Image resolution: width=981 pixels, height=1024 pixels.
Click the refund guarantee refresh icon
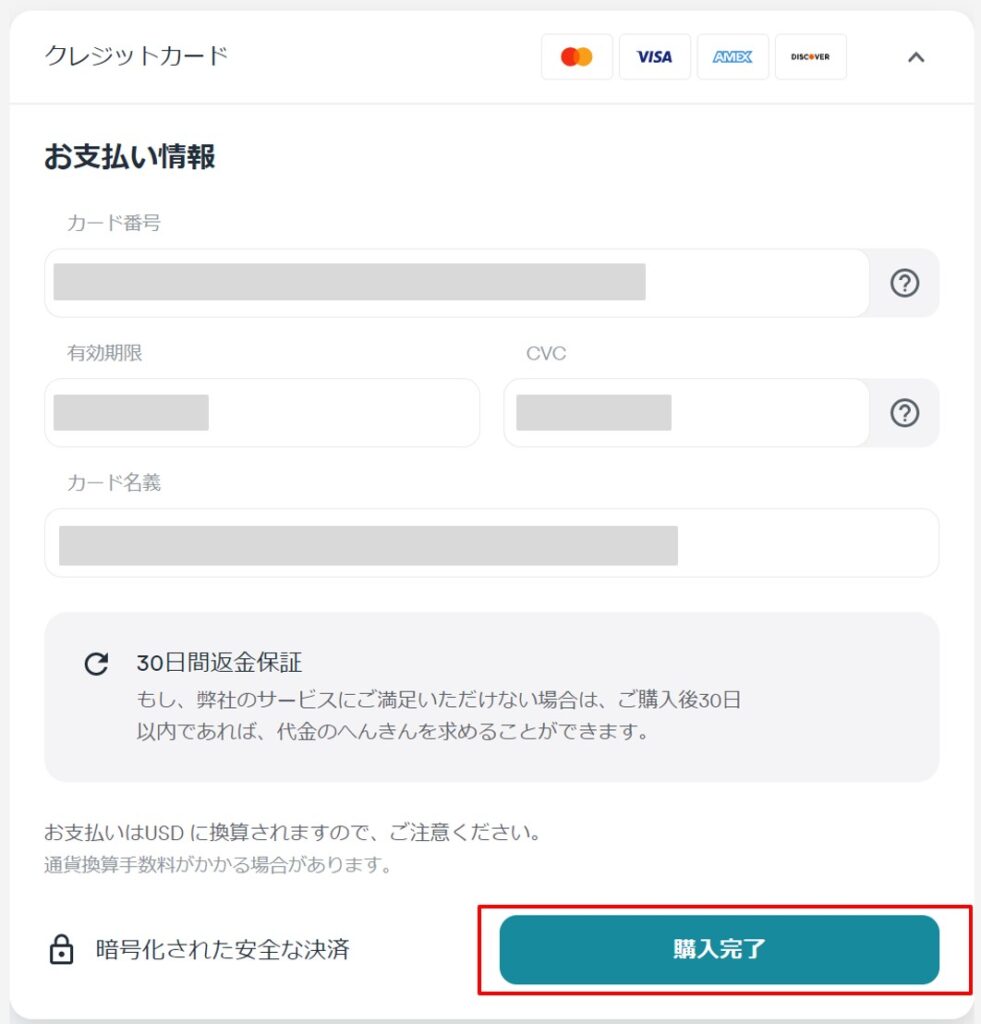[95, 662]
